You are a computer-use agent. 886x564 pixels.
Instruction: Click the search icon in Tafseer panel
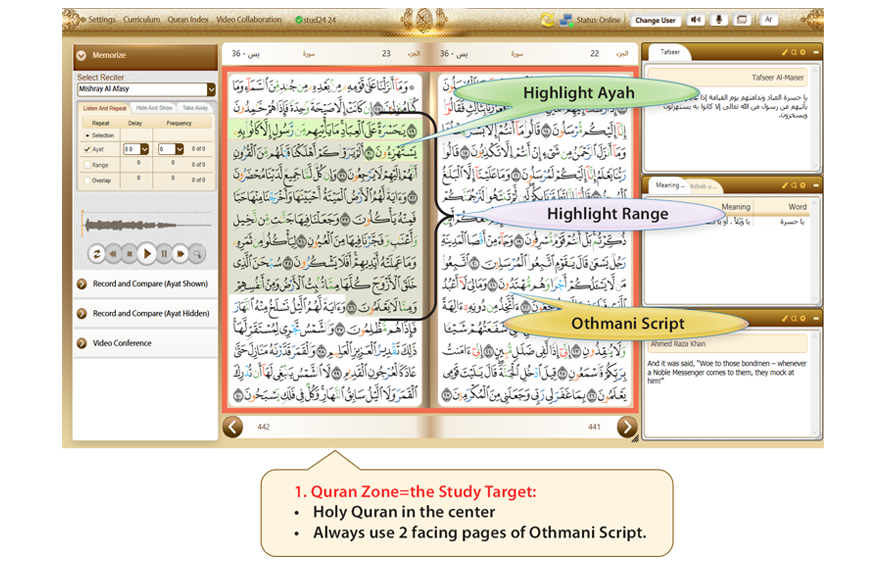point(794,52)
